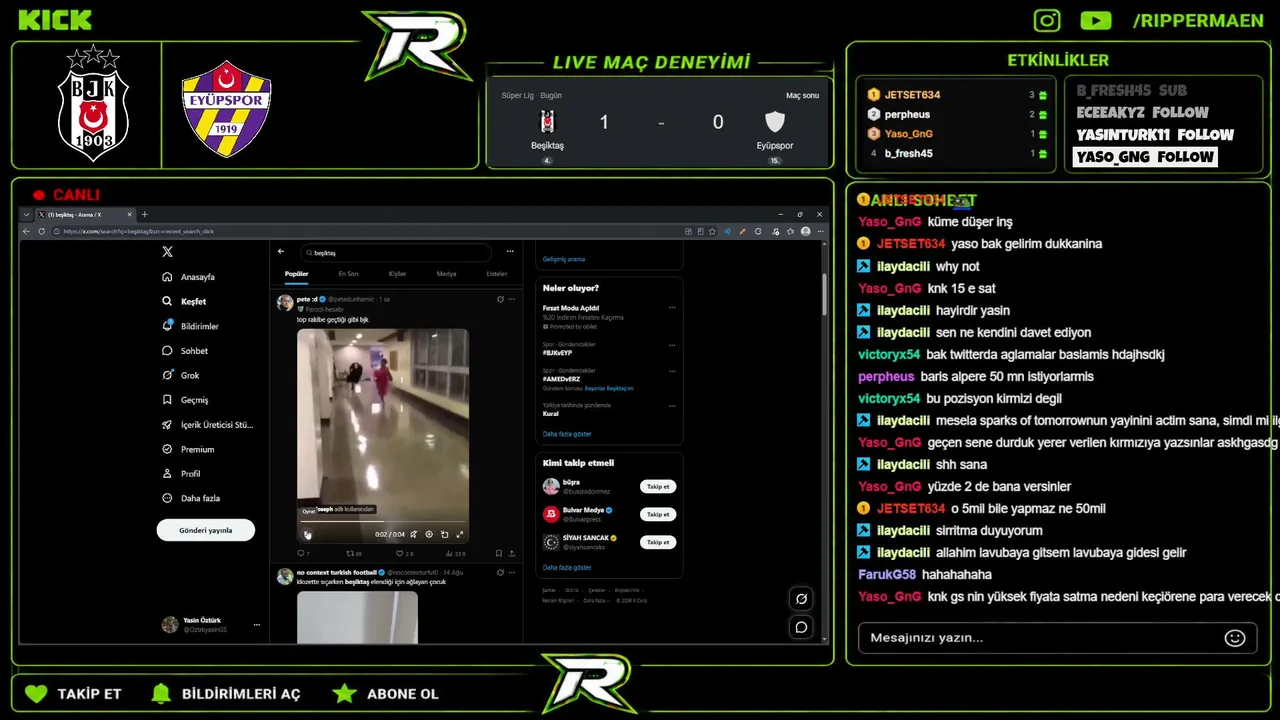Open browser profile avatar
Screen dimensions: 1280x720
(x=806, y=231)
